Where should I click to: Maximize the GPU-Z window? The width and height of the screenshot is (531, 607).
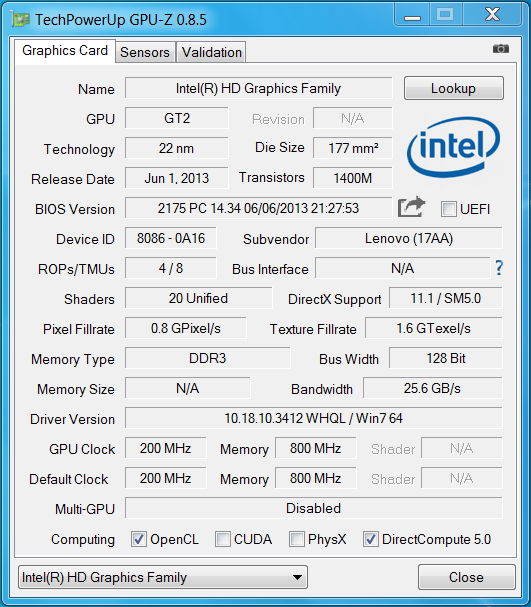pos(445,15)
